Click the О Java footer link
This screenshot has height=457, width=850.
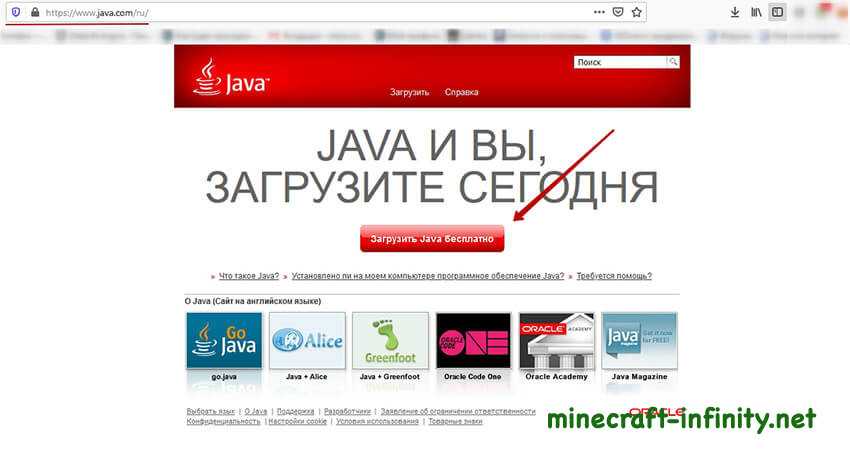[256, 411]
